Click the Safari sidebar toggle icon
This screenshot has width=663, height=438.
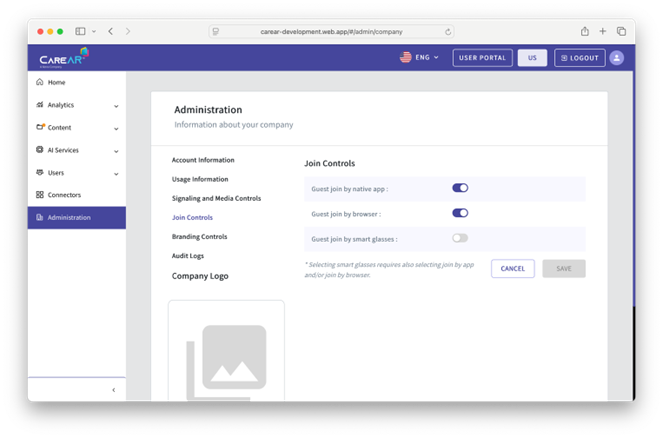pyautogui.click(x=81, y=31)
